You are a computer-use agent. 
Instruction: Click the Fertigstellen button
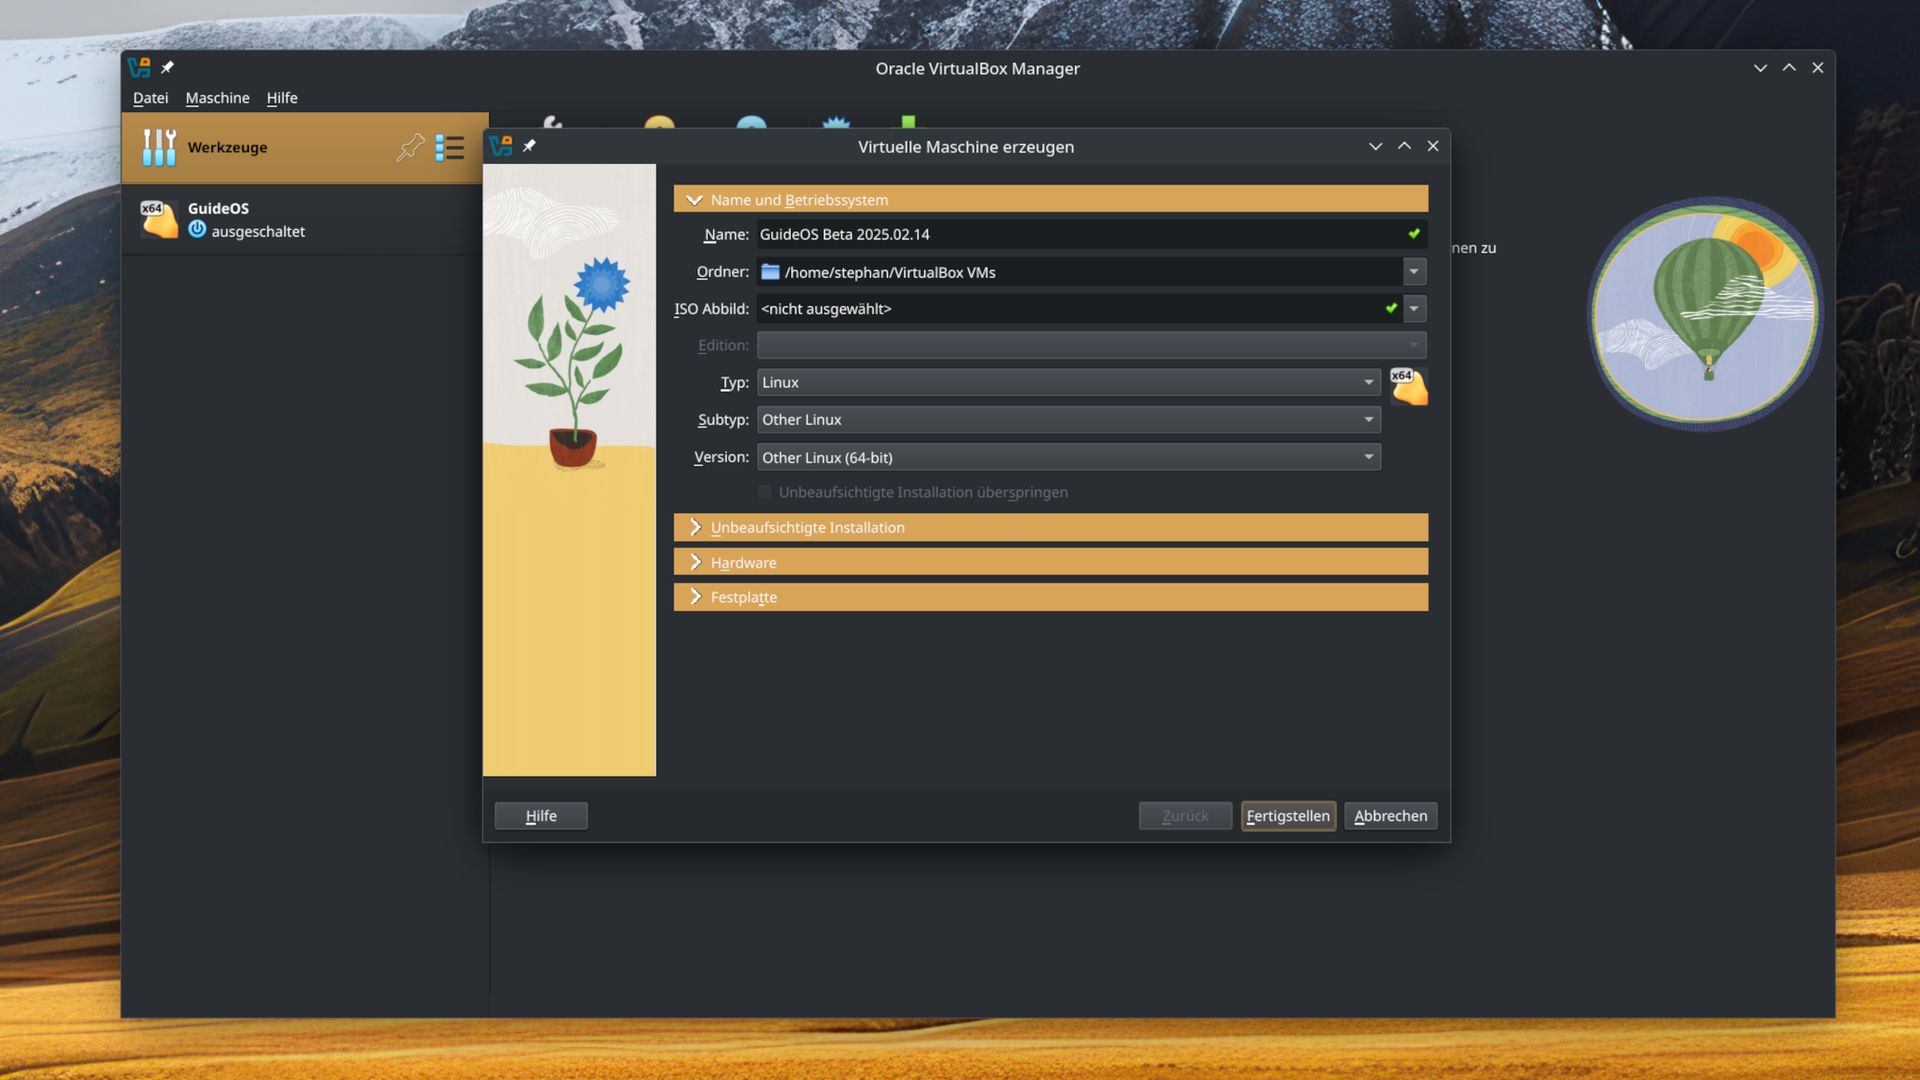tap(1288, 816)
